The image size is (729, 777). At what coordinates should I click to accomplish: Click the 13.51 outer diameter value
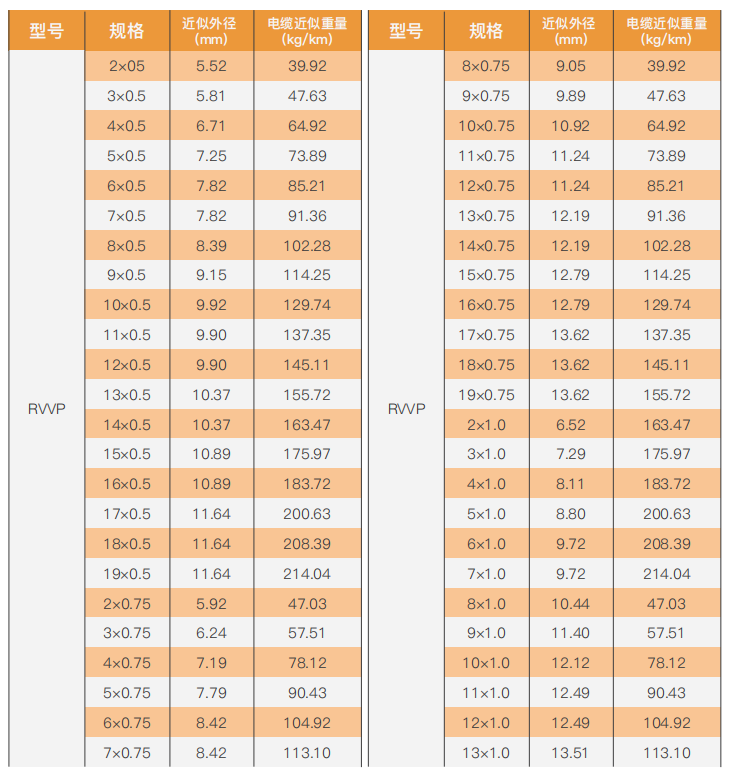570,753
